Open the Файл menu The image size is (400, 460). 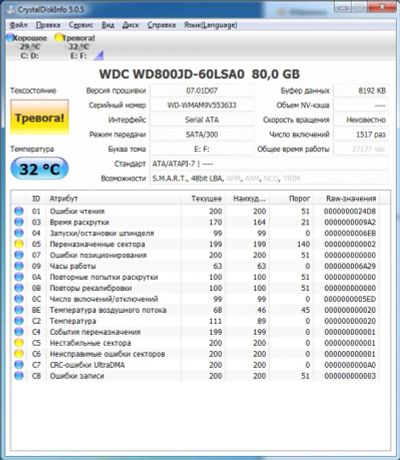click(x=18, y=25)
